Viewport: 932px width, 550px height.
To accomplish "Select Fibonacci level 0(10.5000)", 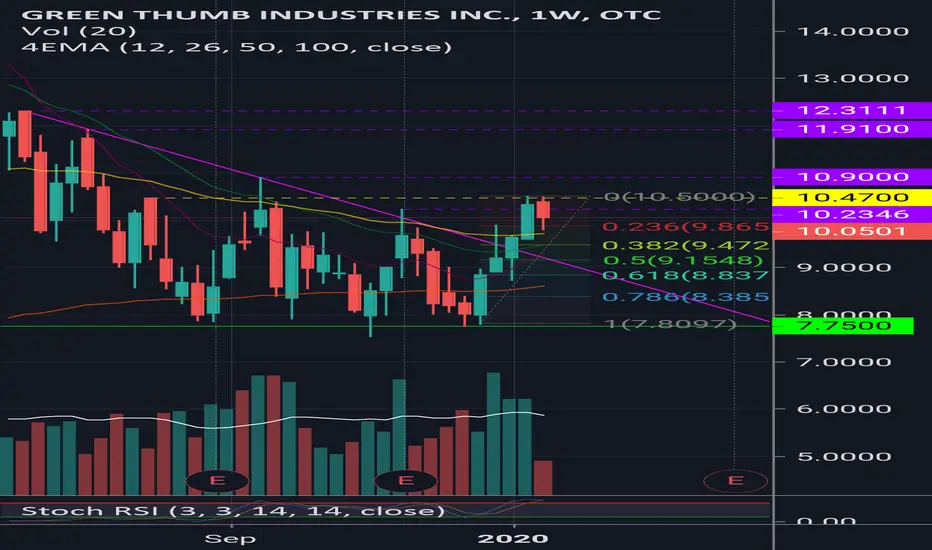I will (679, 197).
